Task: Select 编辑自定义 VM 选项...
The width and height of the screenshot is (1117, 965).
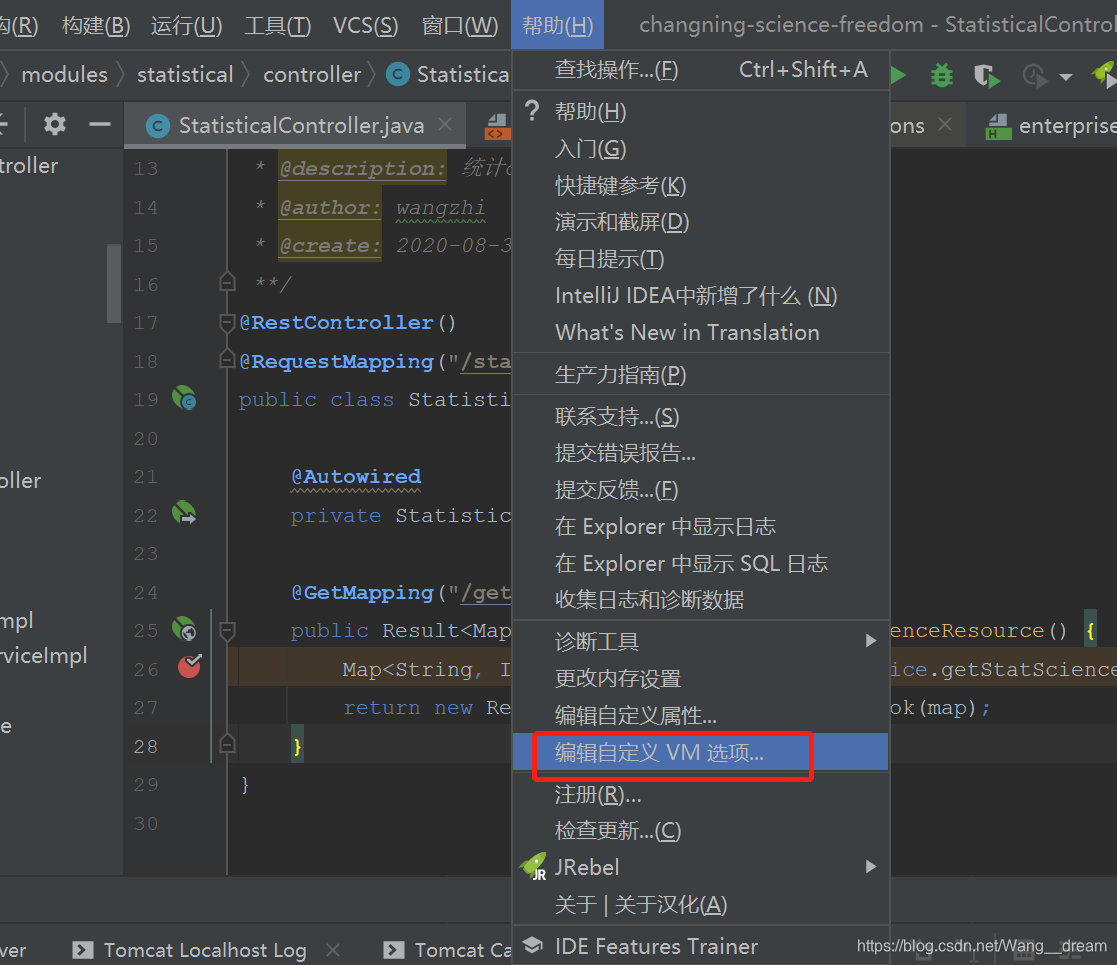Action: 701,752
